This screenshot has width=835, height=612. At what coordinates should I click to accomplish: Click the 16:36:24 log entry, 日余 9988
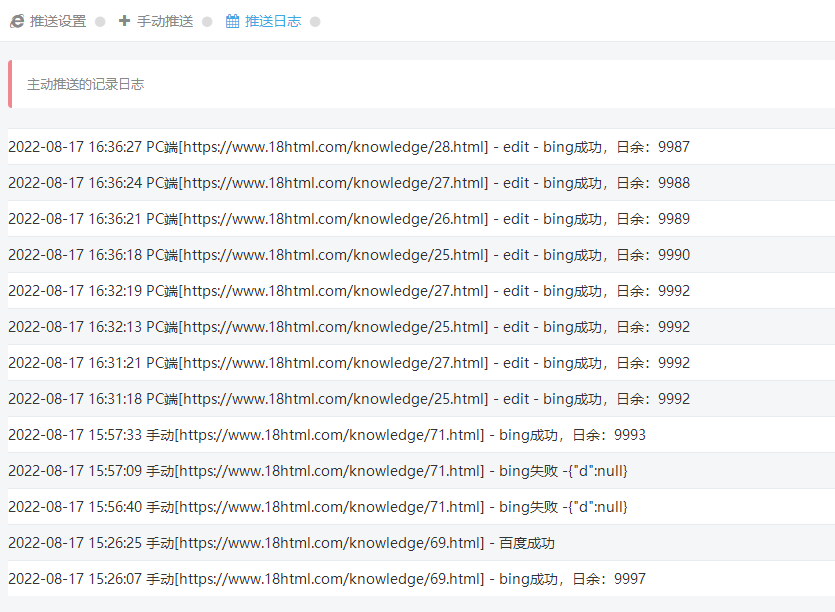coord(348,183)
